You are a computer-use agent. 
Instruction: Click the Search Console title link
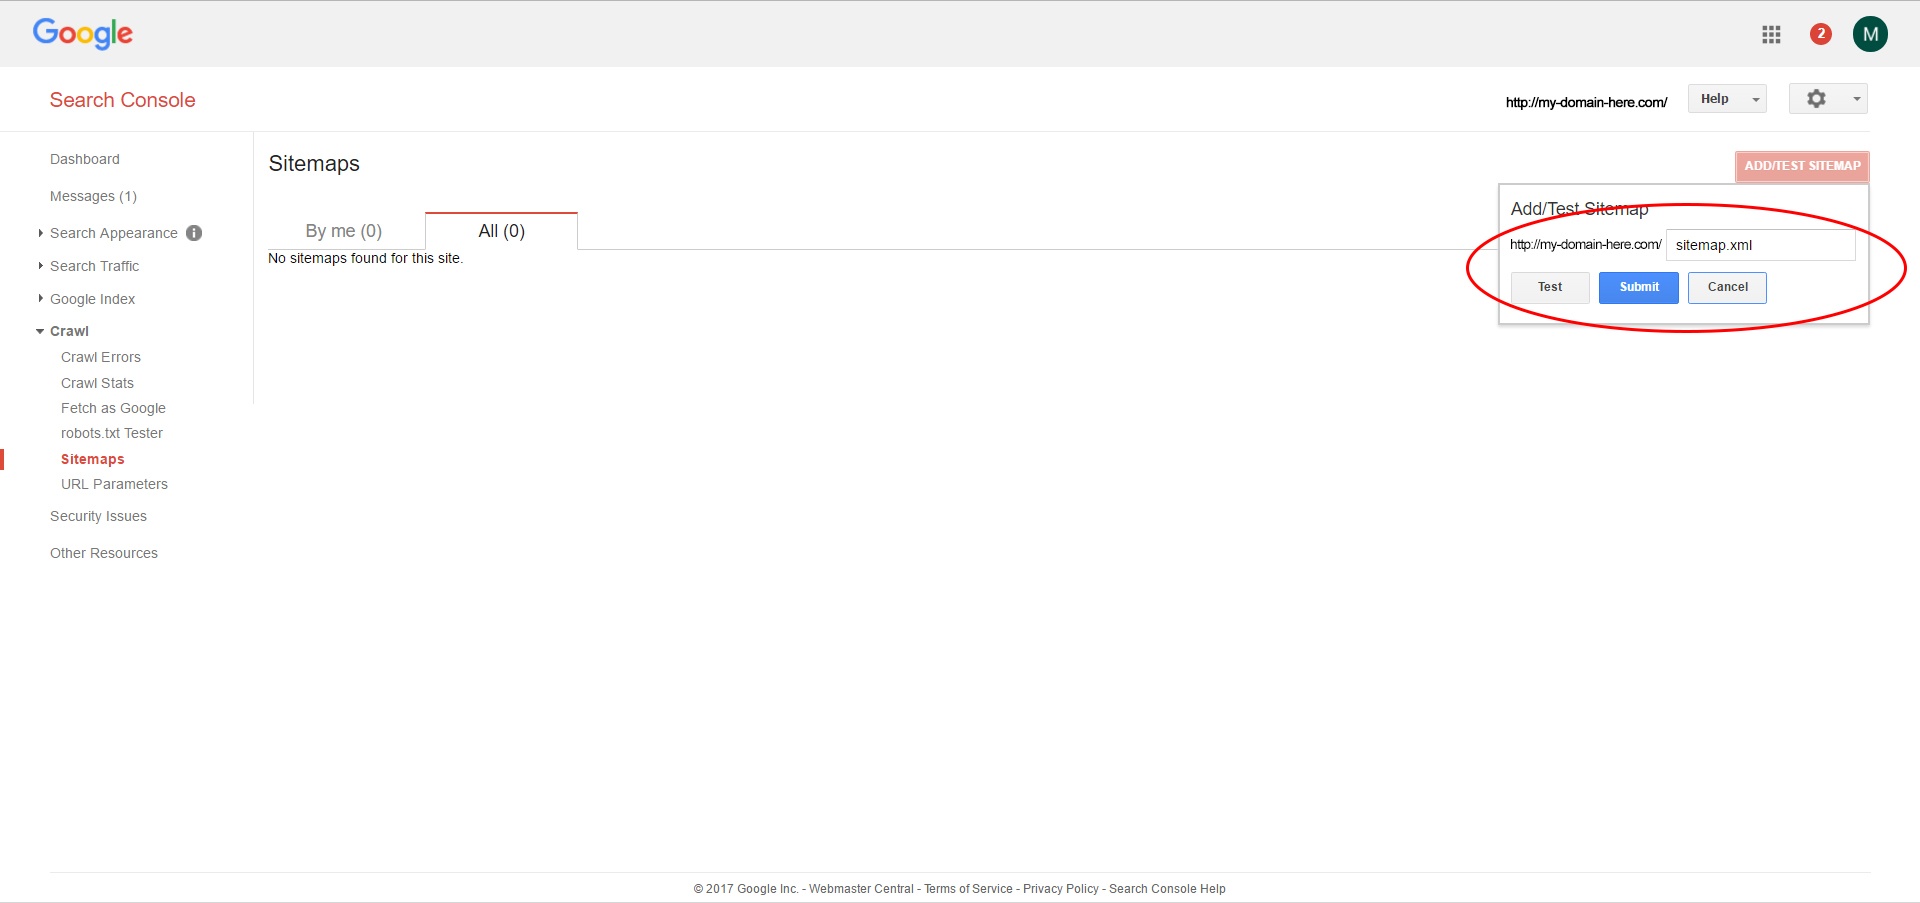123,100
